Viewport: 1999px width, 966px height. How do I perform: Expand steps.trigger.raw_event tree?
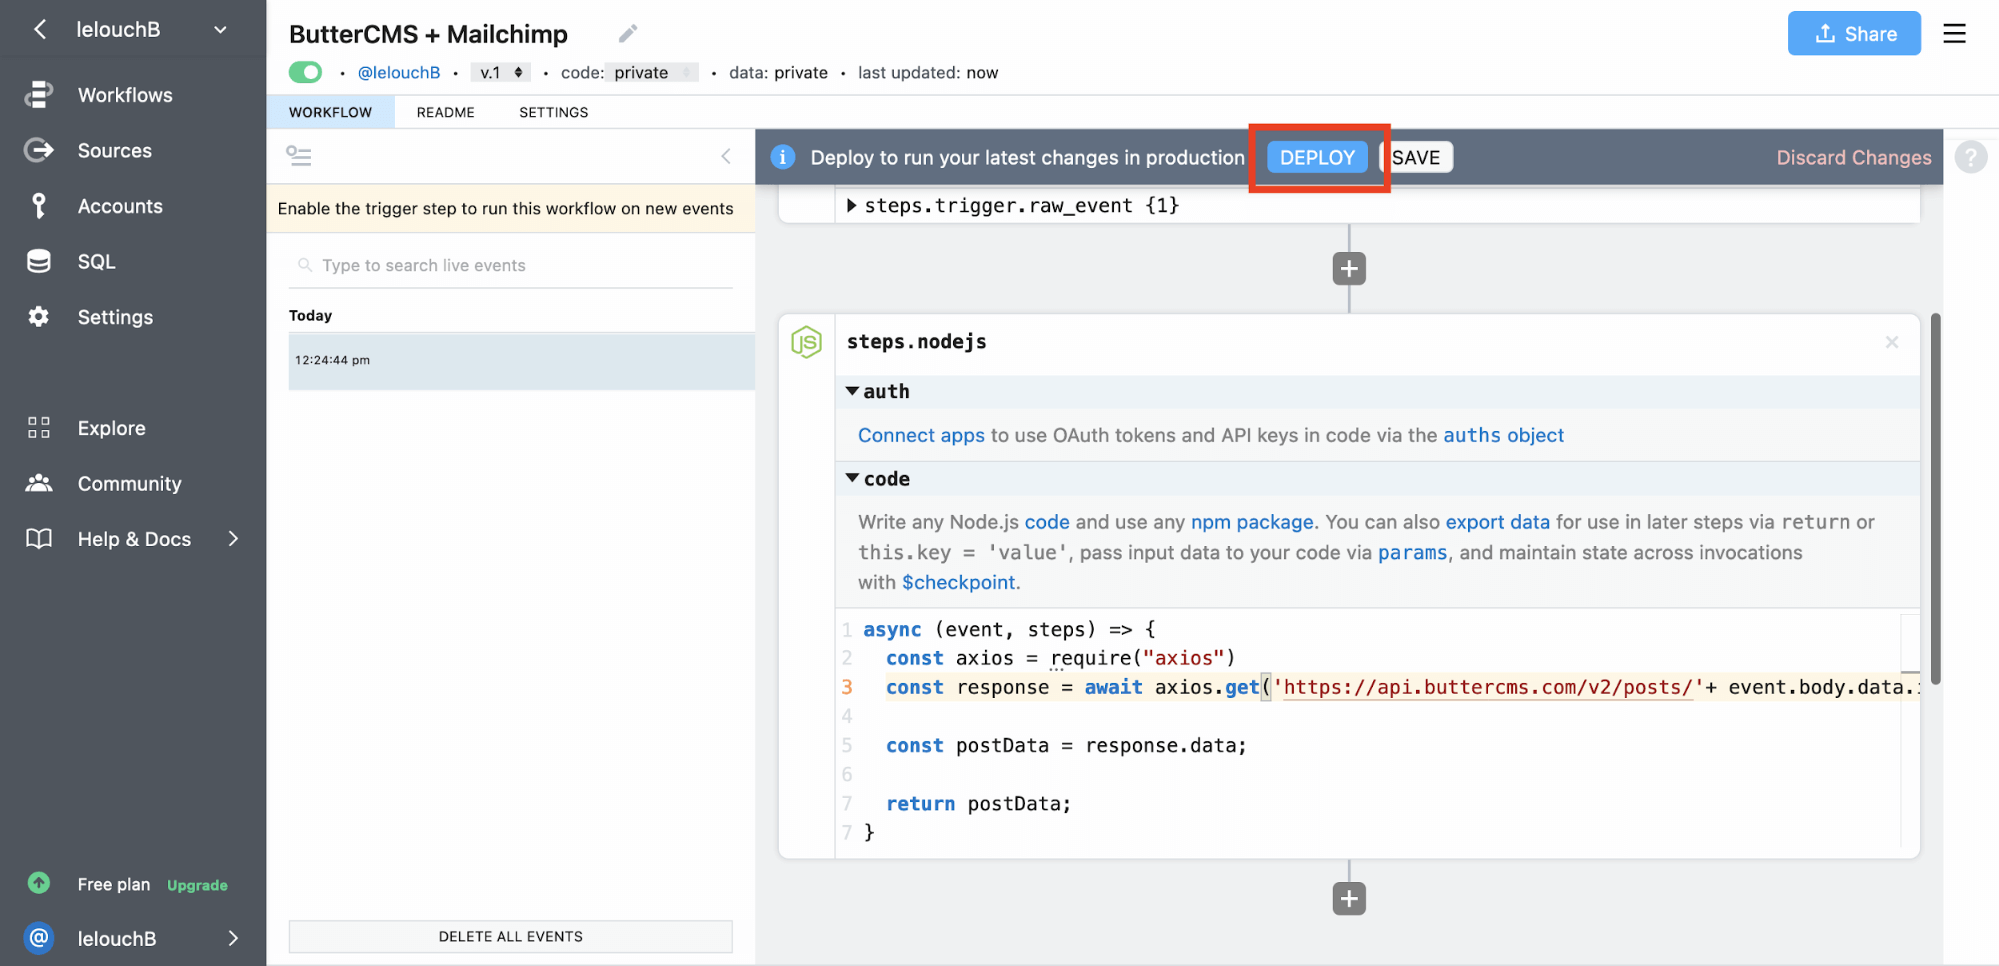point(852,205)
